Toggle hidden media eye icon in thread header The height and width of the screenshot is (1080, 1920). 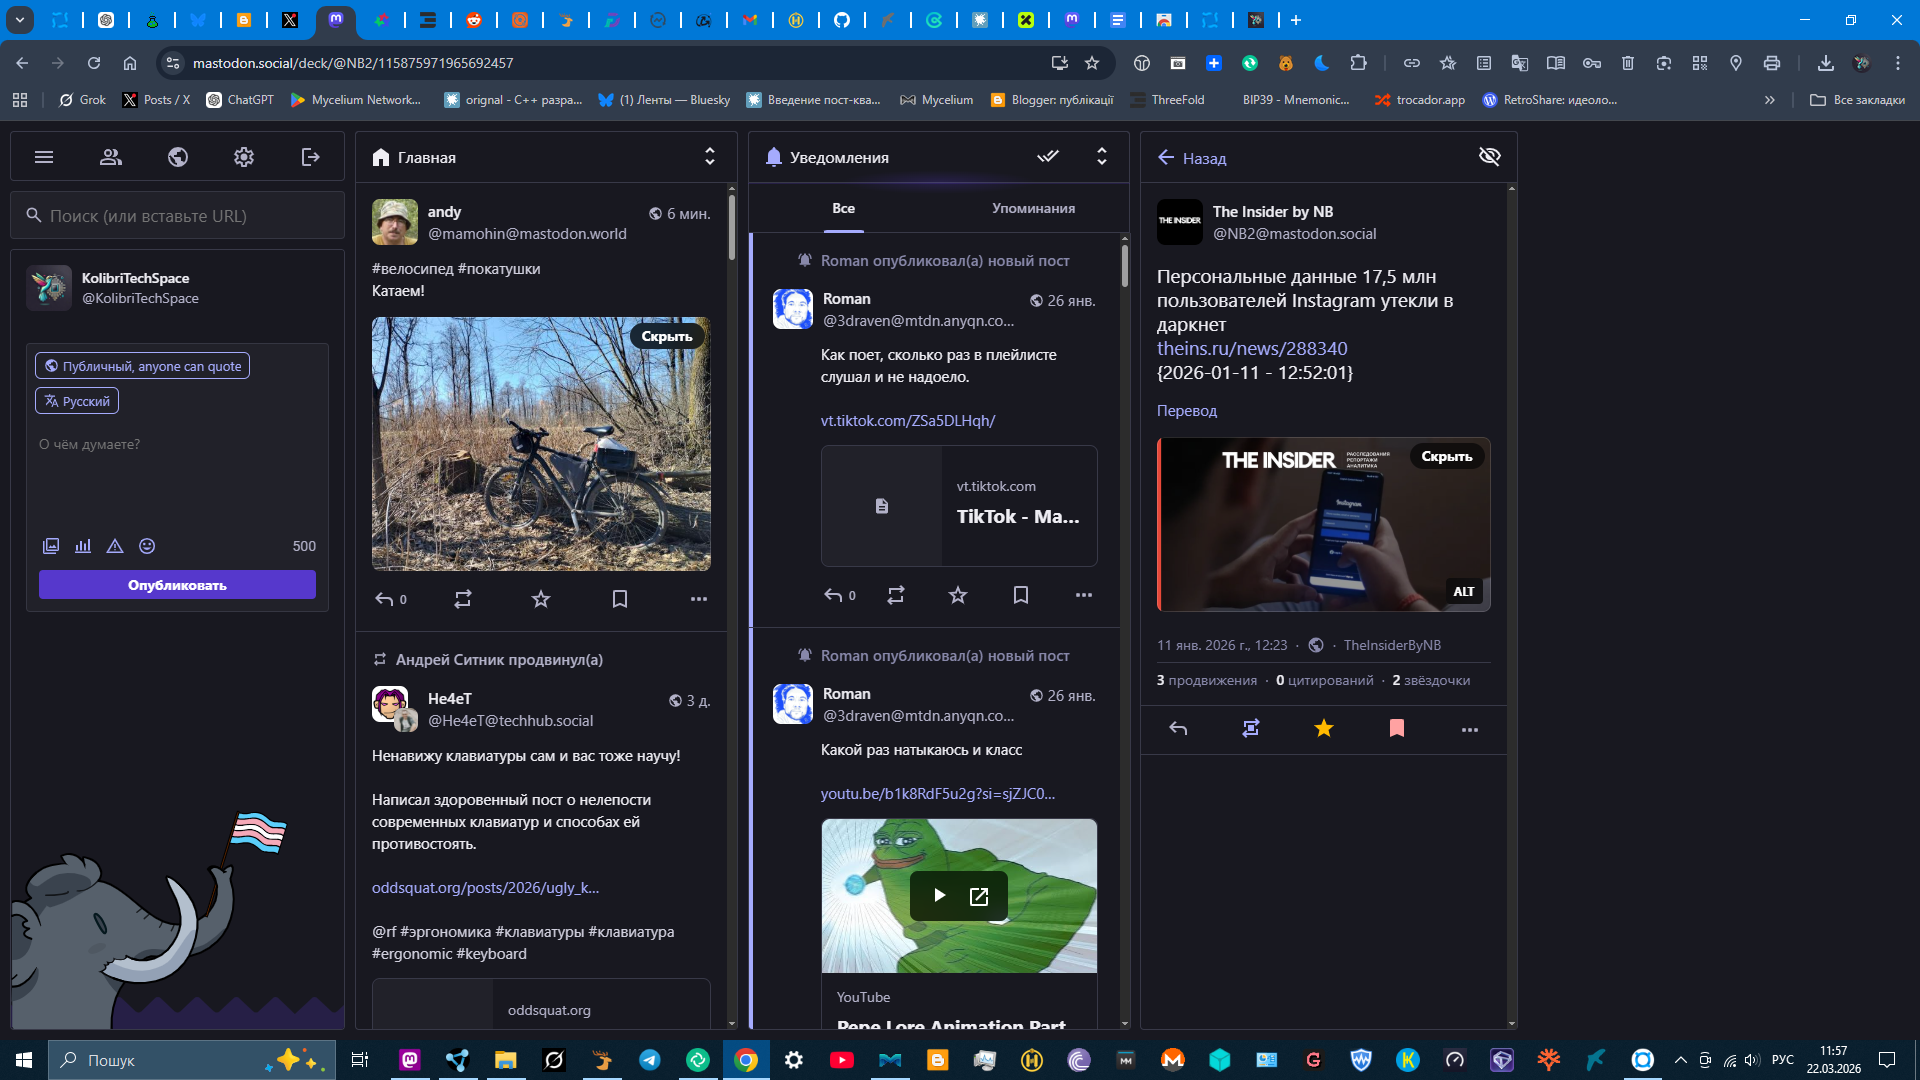coord(1489,157)
